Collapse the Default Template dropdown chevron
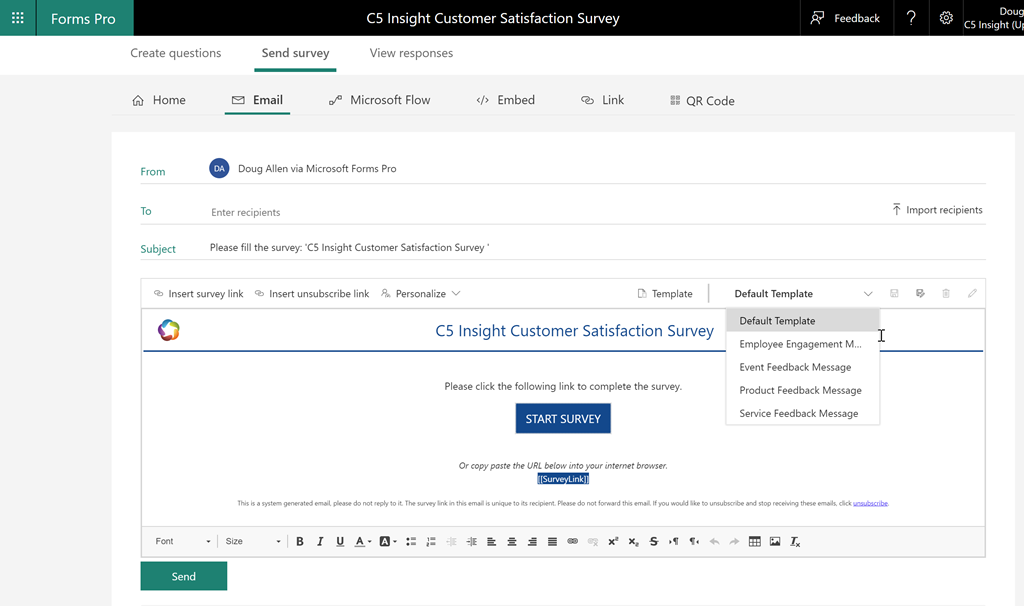This screenshot has height=606, width=1024. point(868,294)
